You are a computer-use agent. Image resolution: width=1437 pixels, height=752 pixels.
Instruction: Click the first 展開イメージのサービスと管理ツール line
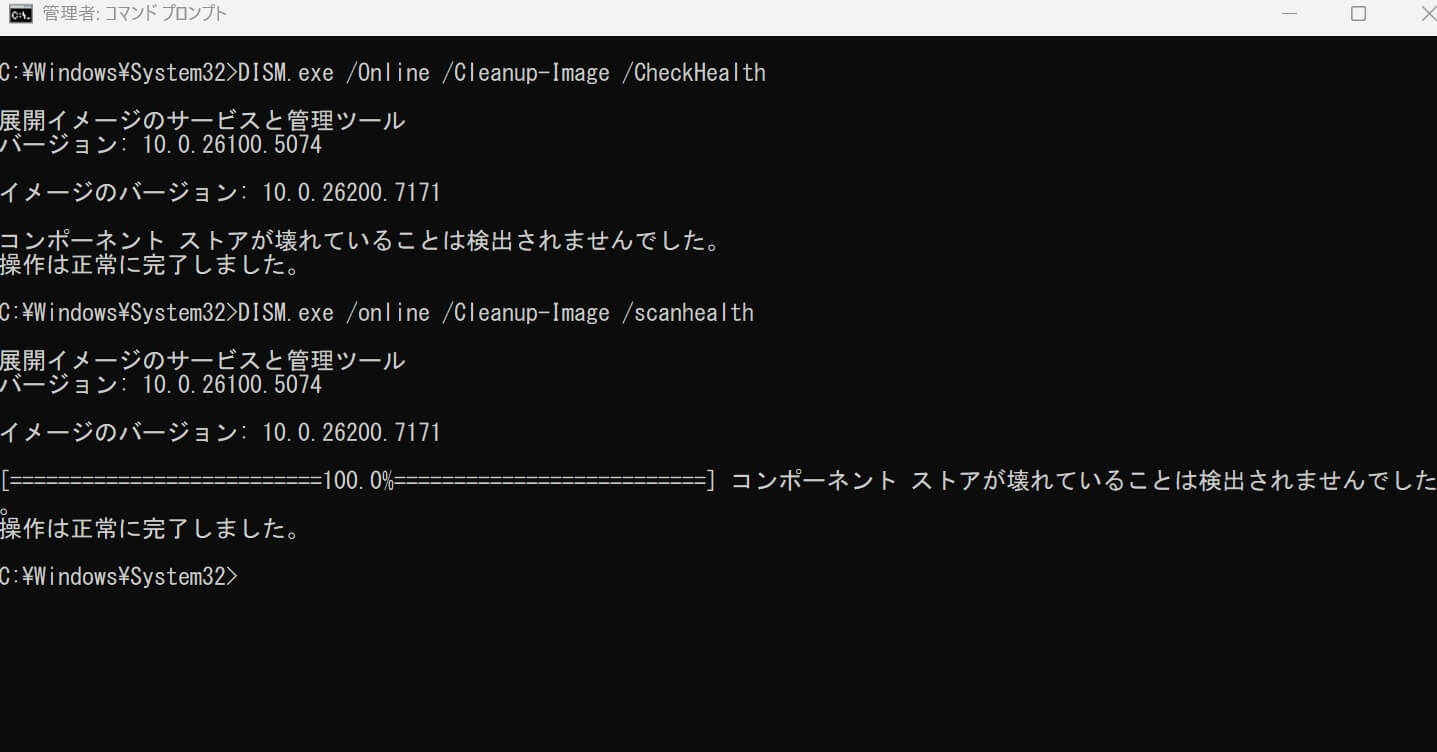(x=202, y=121)
